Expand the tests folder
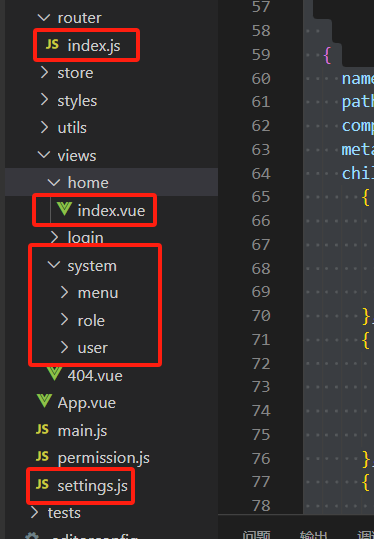The image size is (374, 539). (34, 512)
